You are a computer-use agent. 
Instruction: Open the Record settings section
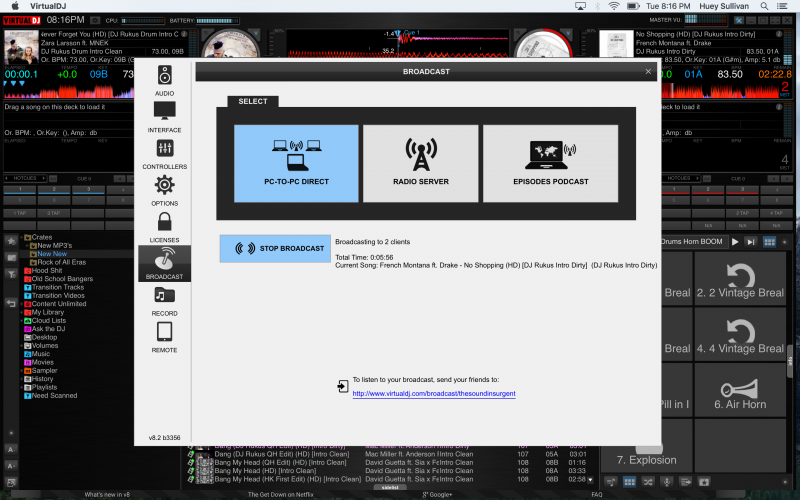tap(164, 300)
